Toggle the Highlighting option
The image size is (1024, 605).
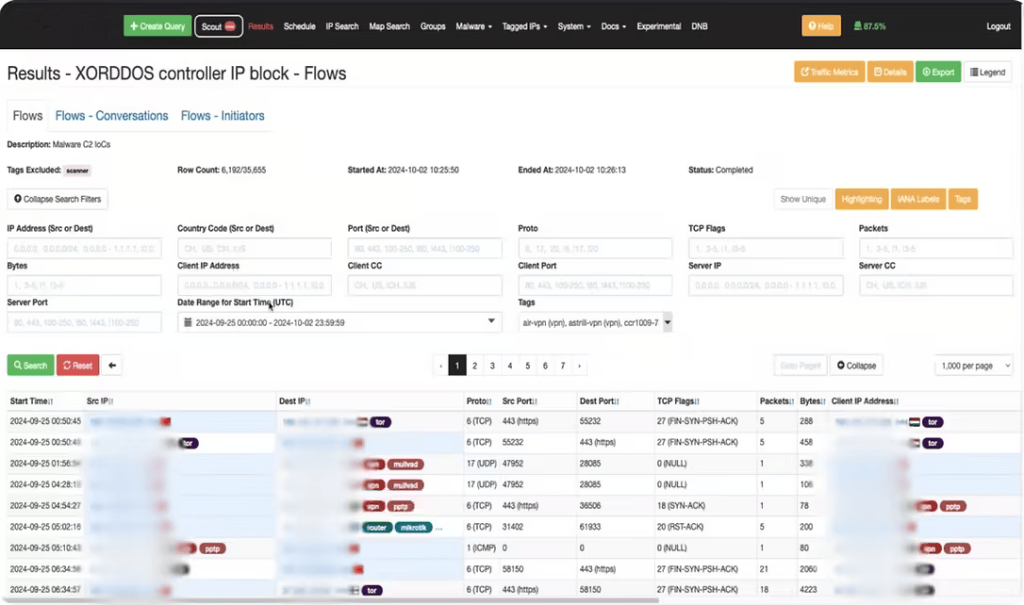[x=861, y=199]
